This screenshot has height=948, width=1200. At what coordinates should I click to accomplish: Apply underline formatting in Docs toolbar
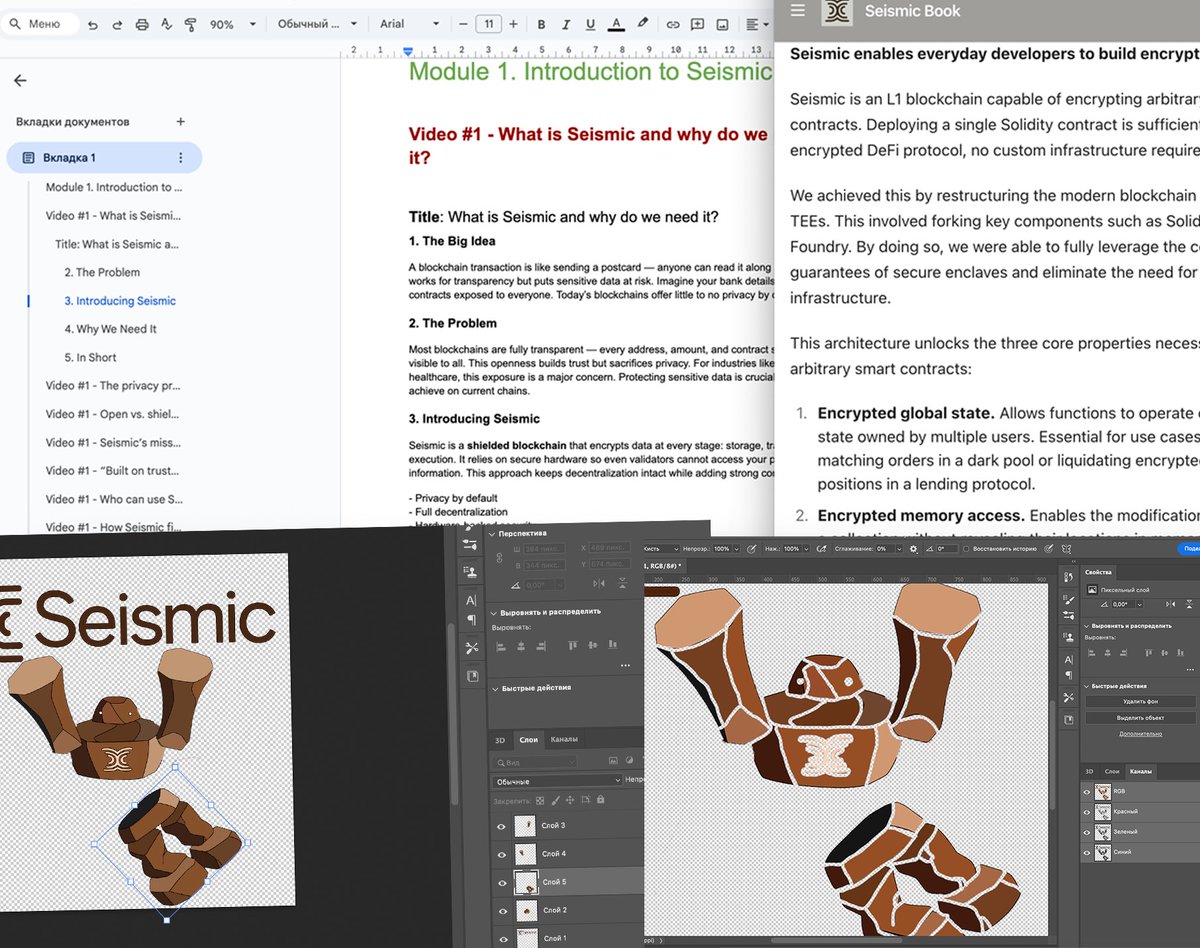tap(590, 24)
